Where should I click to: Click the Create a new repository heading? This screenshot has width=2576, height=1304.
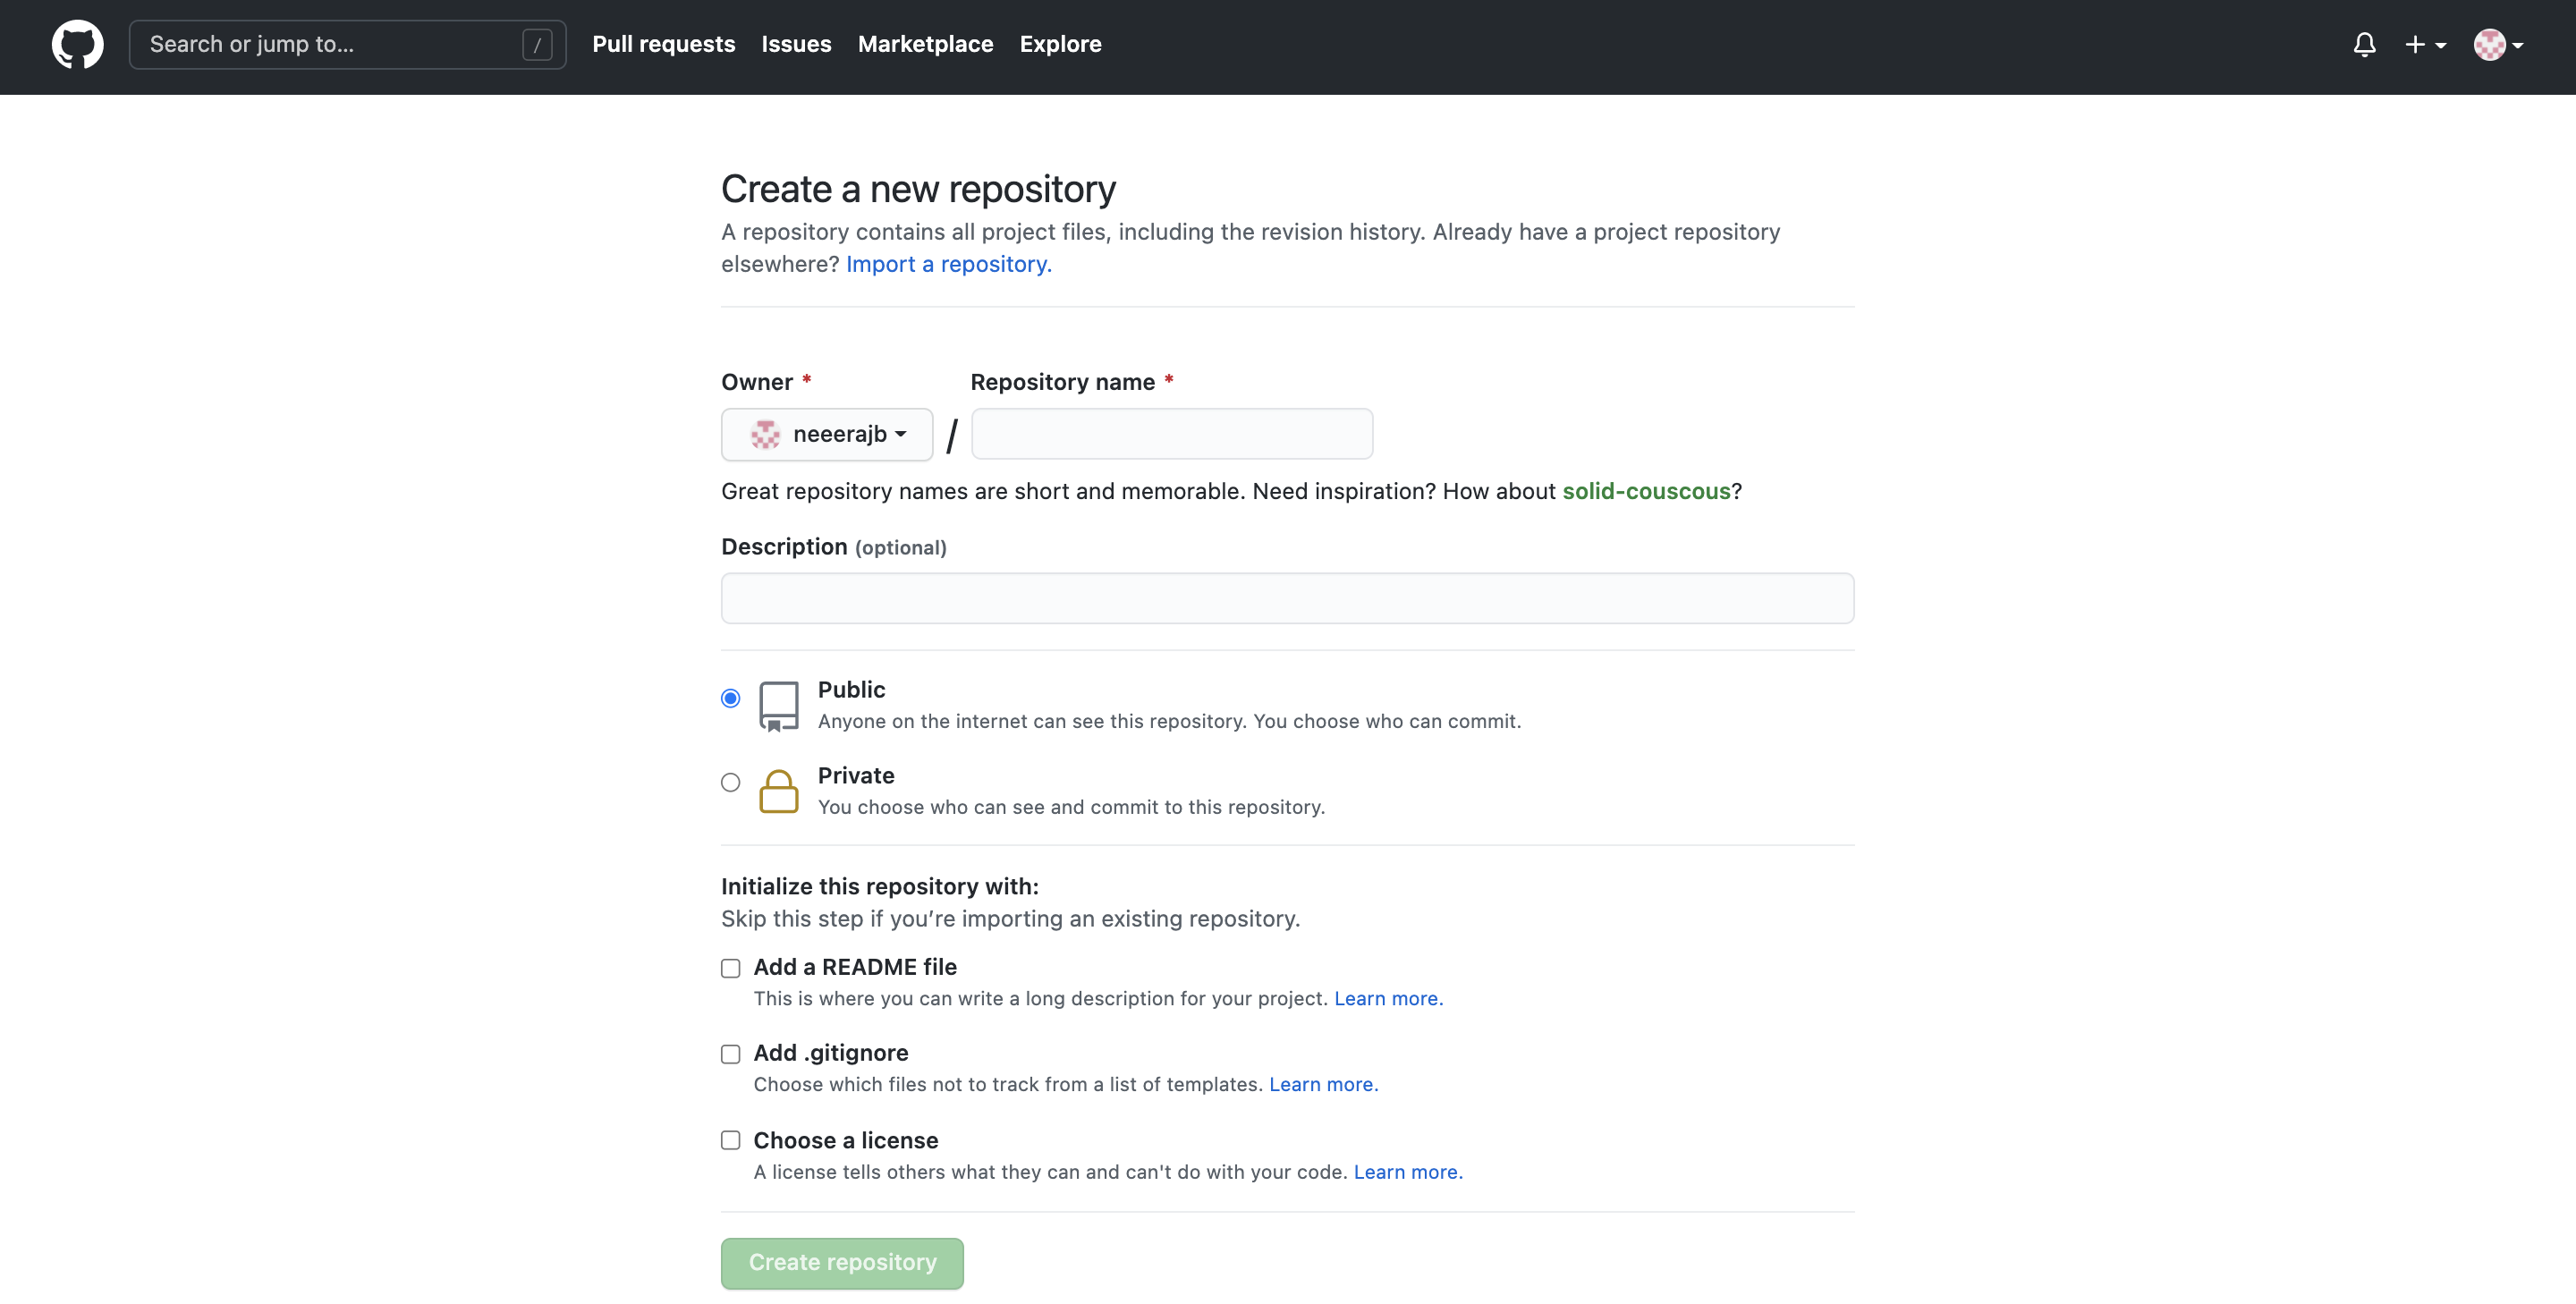pos(918,189)
